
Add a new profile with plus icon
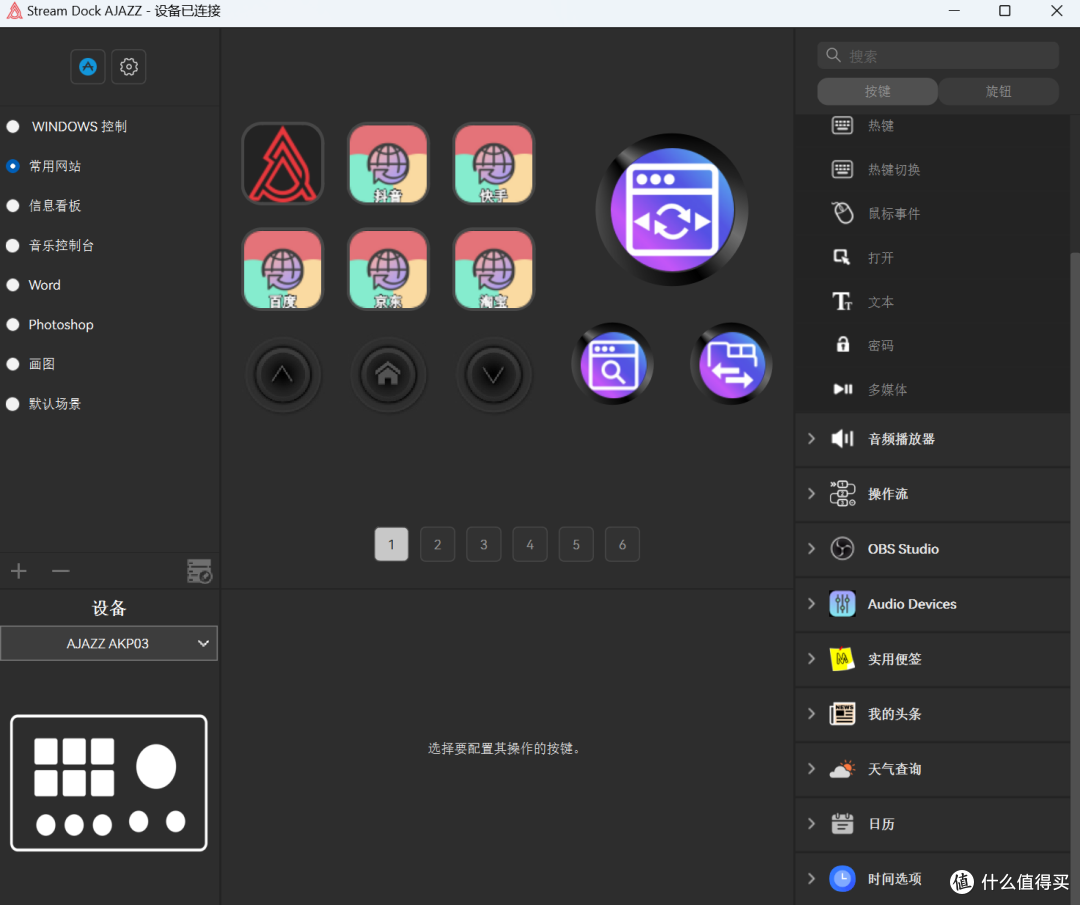(19, 571)
